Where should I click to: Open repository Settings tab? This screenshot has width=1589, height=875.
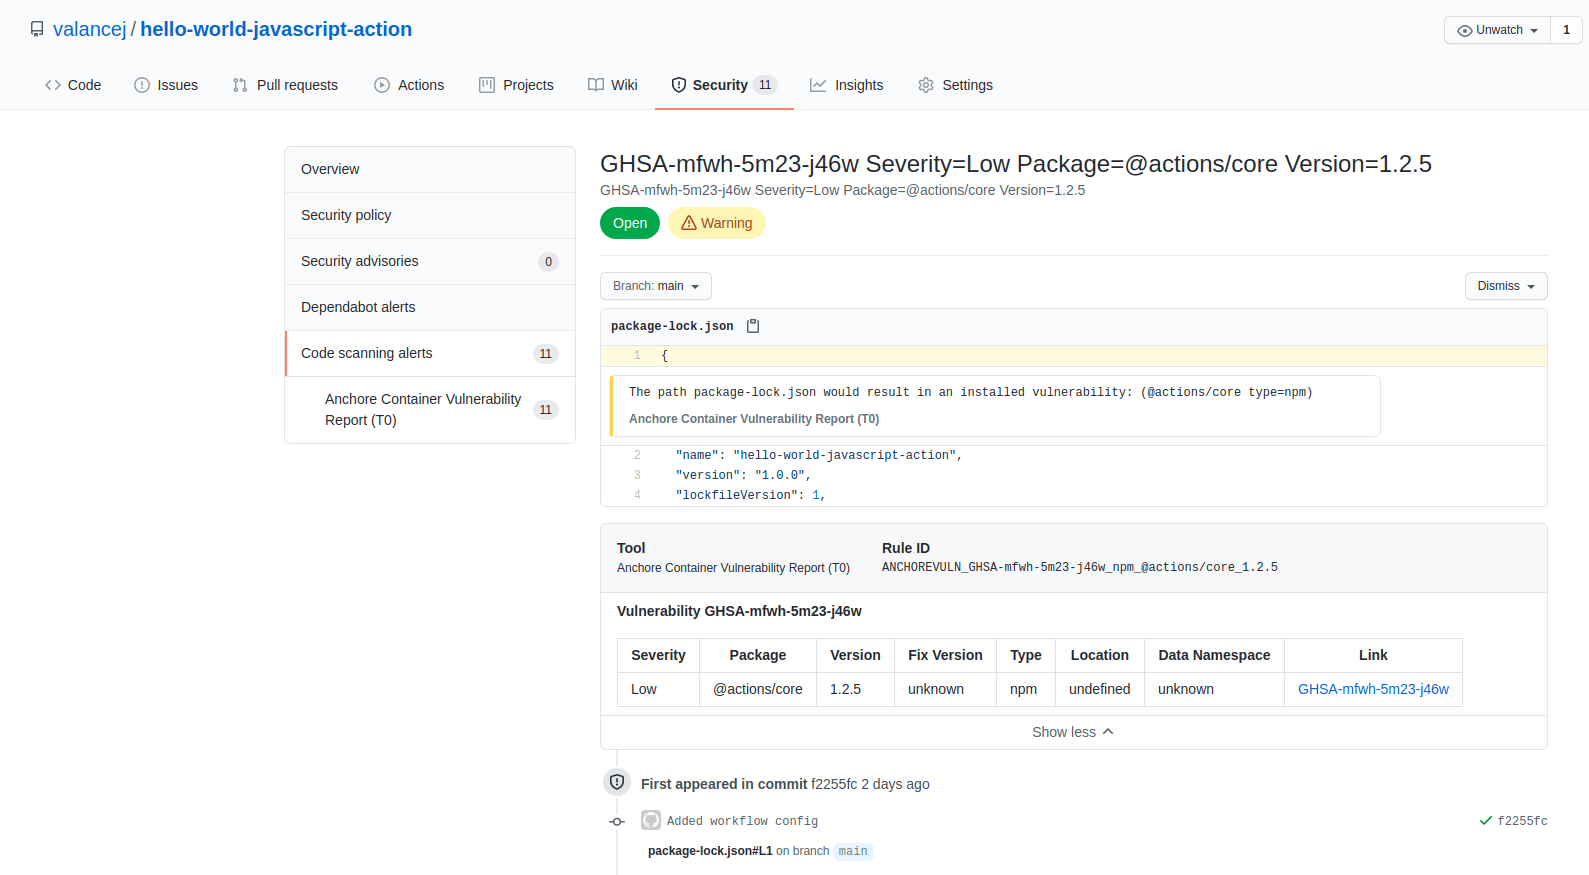pyautogui.click(x=955, y=85)
